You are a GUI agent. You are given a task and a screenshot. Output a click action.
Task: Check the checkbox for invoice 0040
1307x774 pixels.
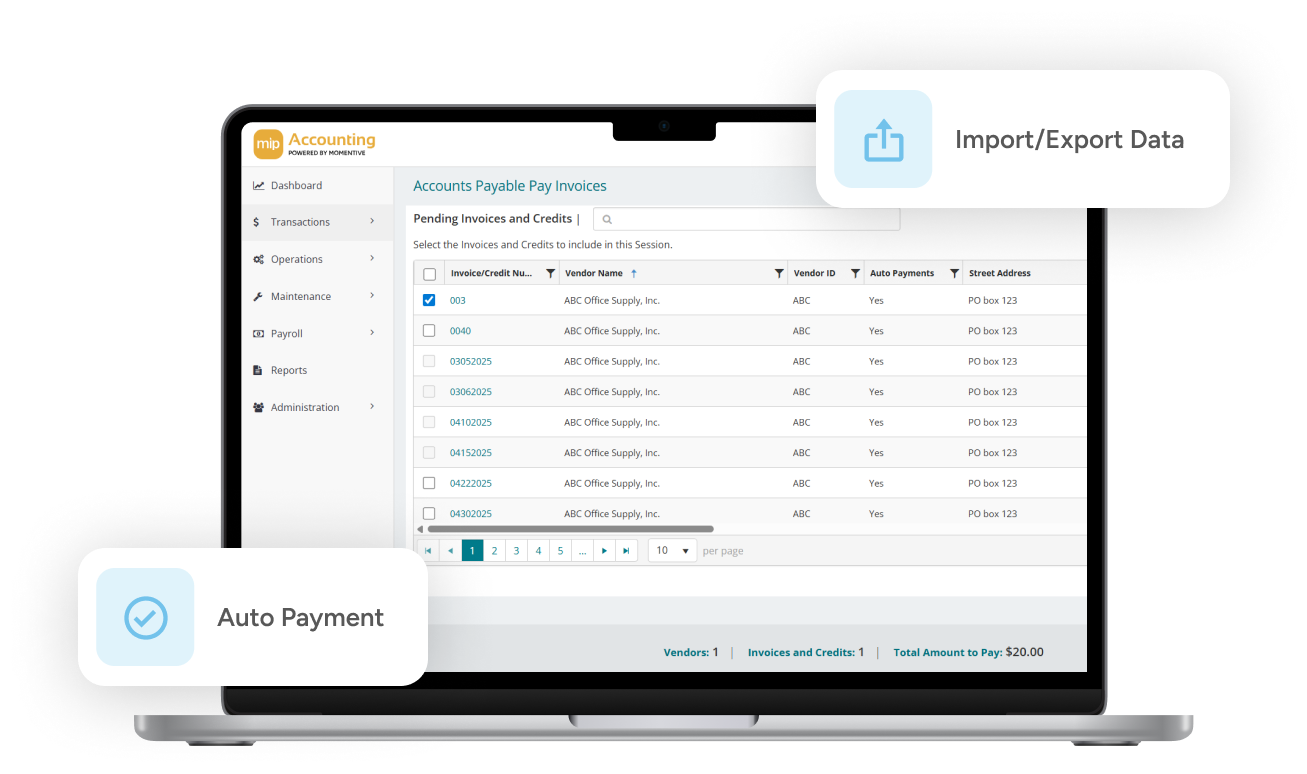coord(429,330)
